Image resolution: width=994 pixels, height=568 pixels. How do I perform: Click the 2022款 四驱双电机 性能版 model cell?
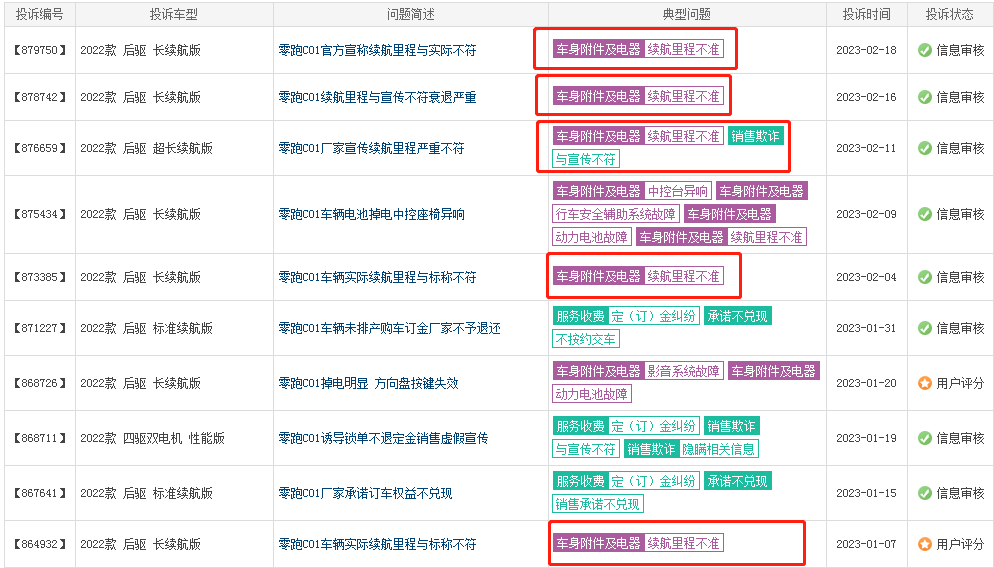[x=153, y=438]
